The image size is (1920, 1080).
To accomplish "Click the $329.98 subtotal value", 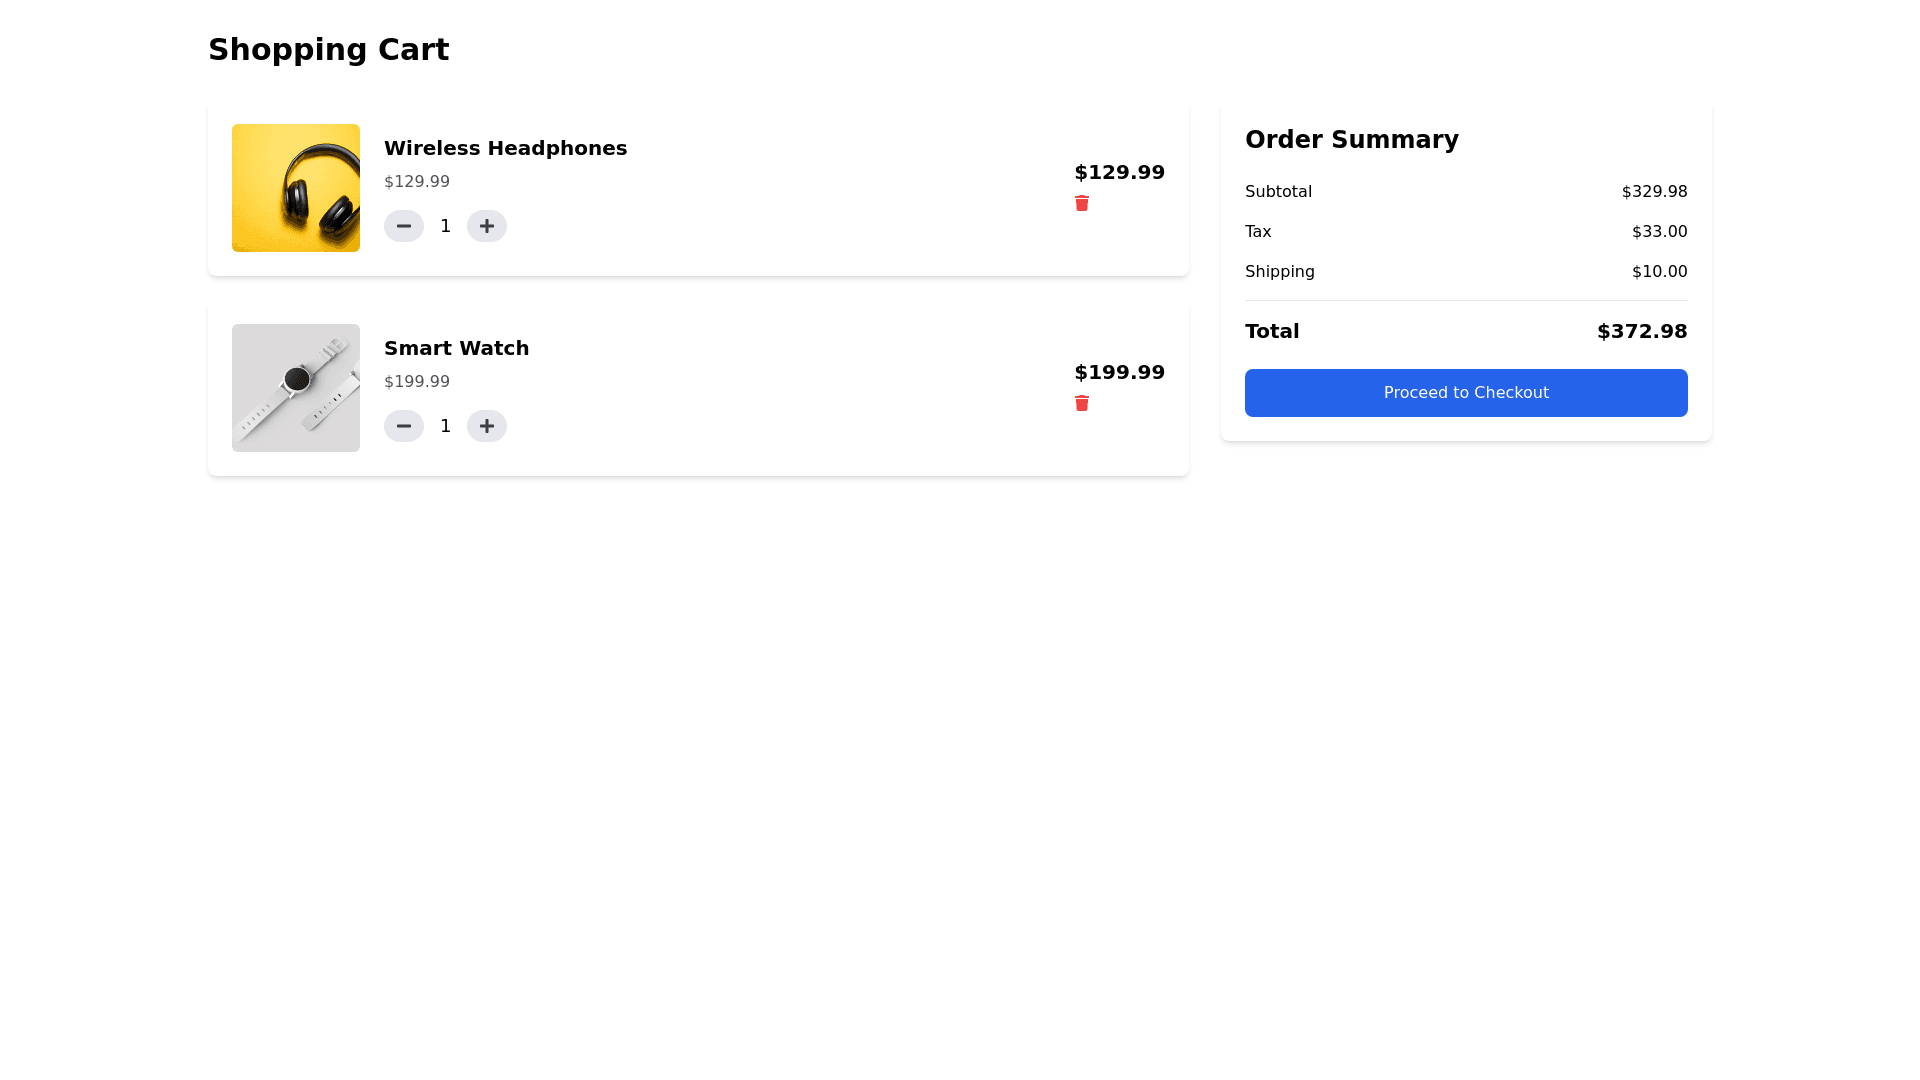I will pos(1654,192).
